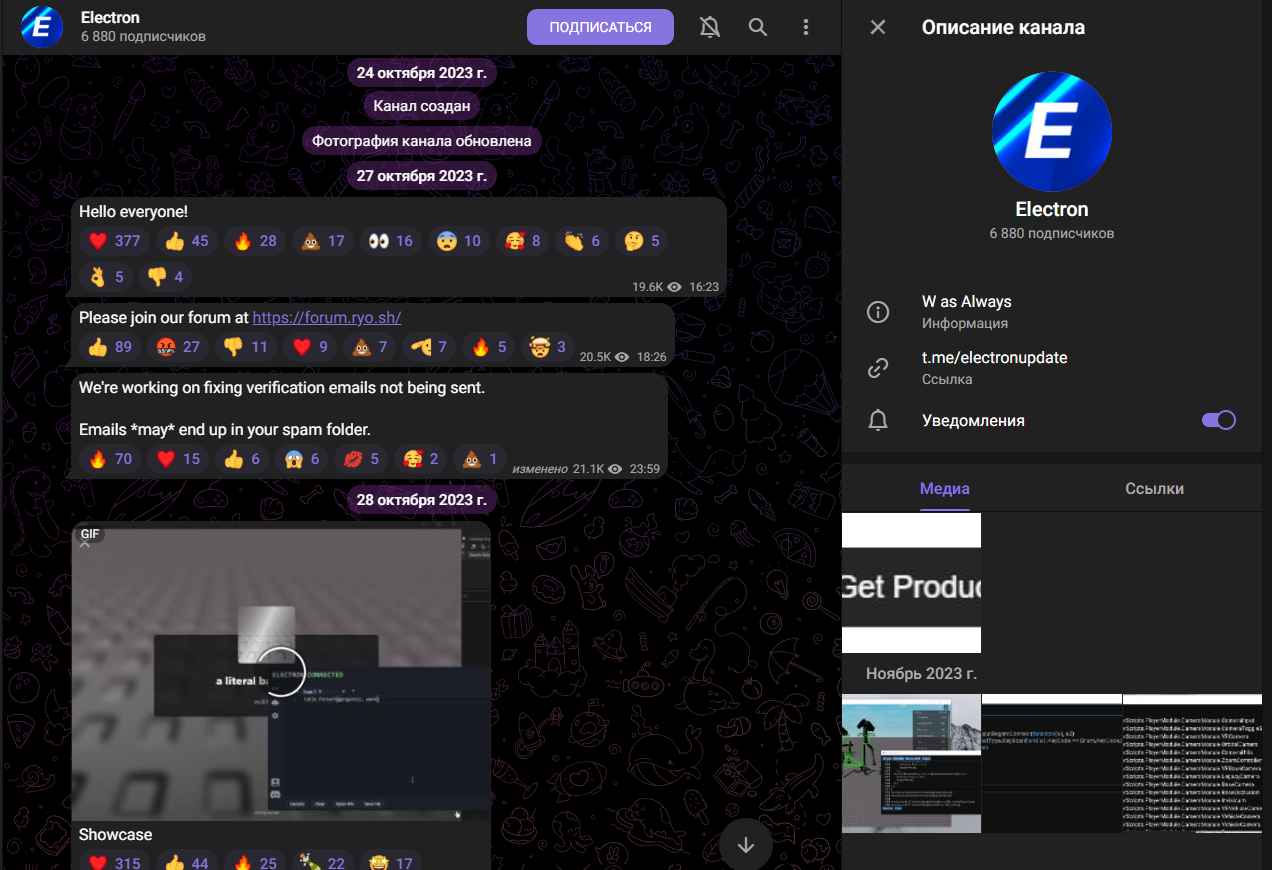The width and height of the screenshot is (1272, 870).
Task: Click heart reaction 315 under Showcase
Action: pos(115,862)
